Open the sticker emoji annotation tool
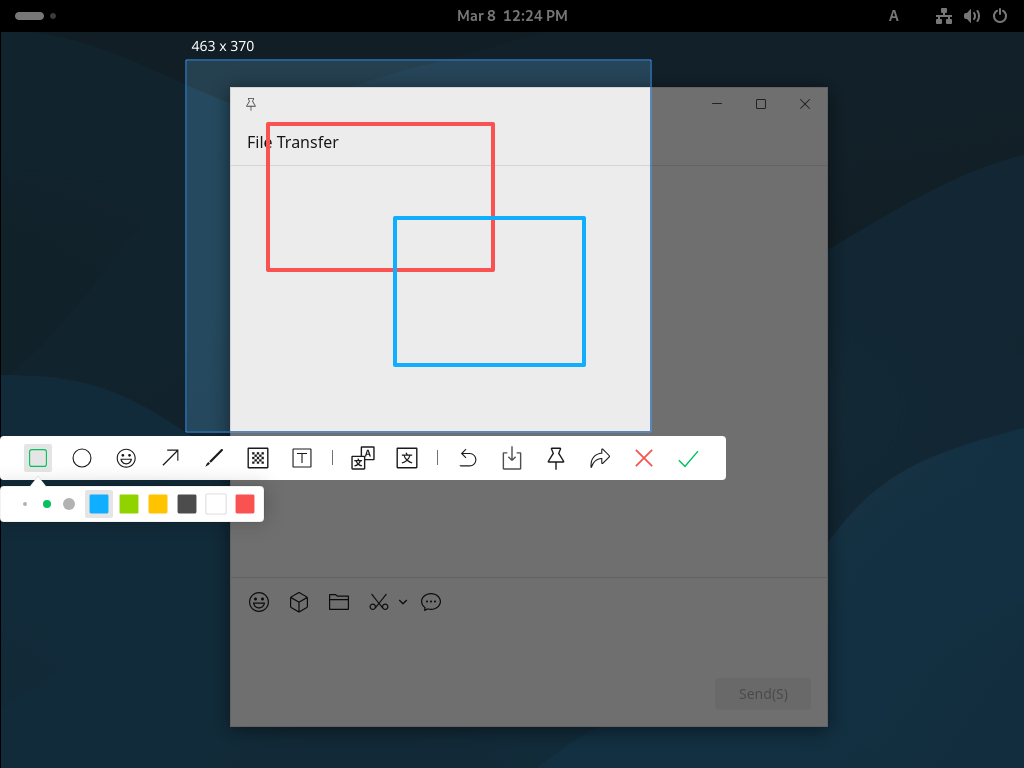 pos(126,458)
